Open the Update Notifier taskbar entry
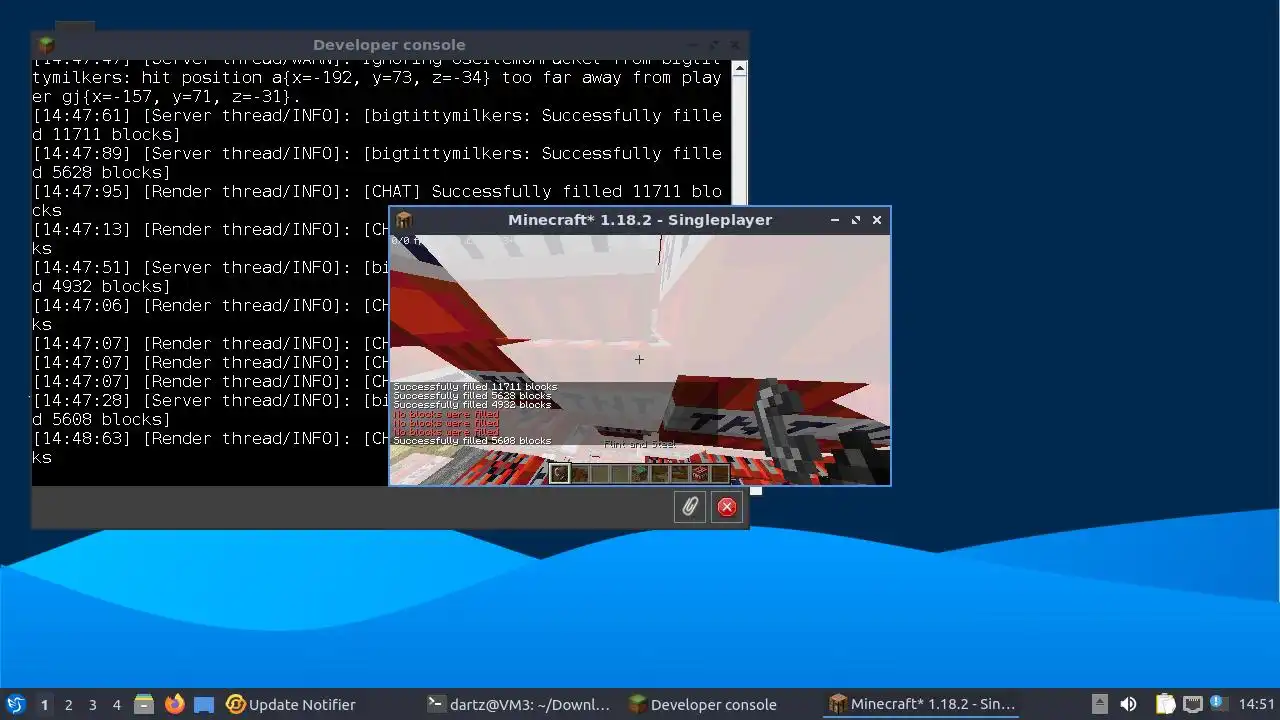 [291, 704]
